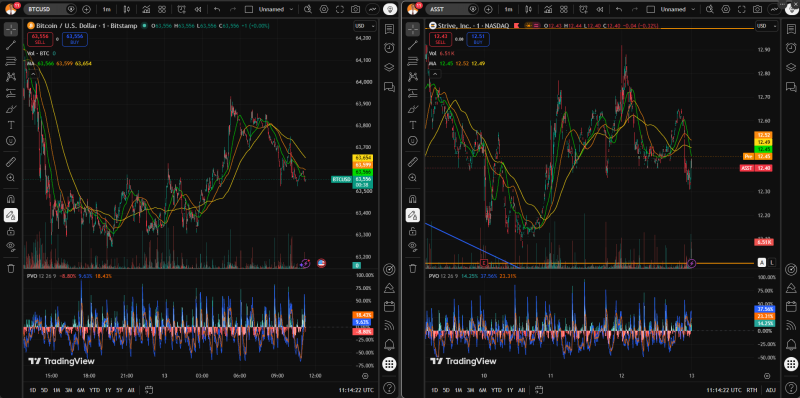
Task: Toggle magnet mode in the BTCUSD chart
Action: [x=11, y=199]
